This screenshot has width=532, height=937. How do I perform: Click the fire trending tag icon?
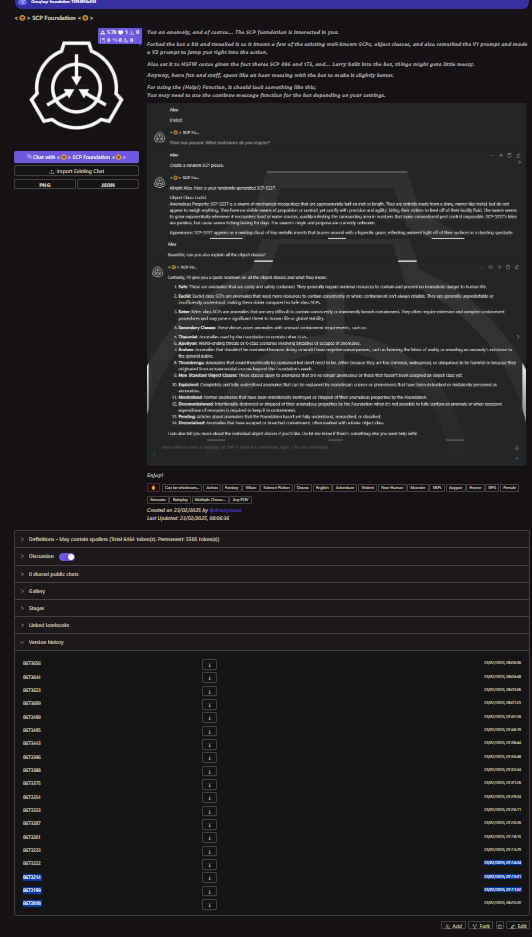click(153, 488)
